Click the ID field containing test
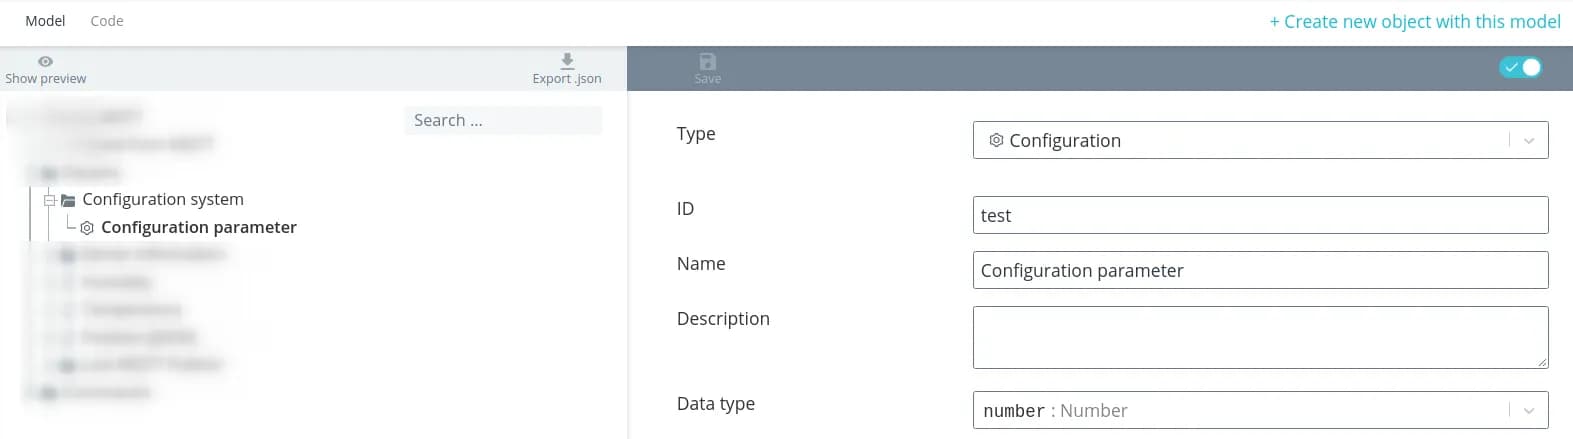 pos(1260,215)
